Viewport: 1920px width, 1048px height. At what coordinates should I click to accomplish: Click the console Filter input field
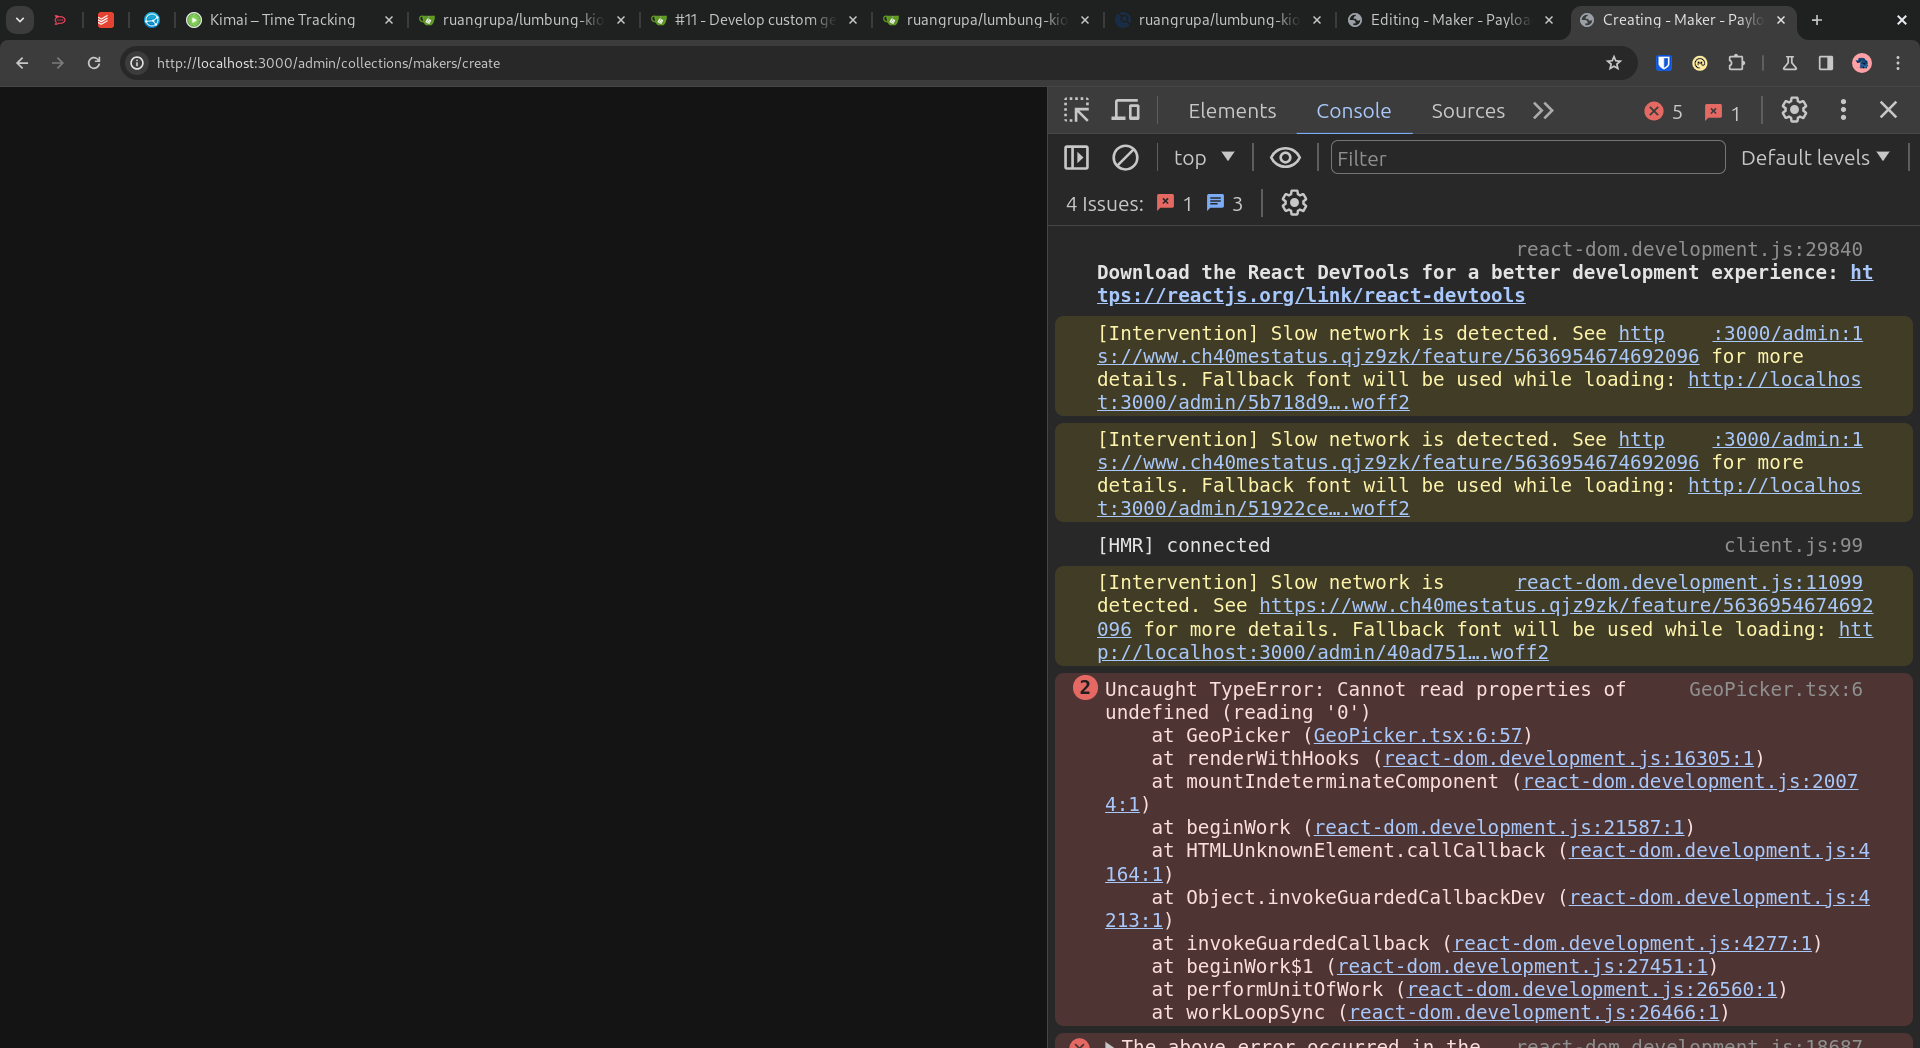coord(1527,158)
